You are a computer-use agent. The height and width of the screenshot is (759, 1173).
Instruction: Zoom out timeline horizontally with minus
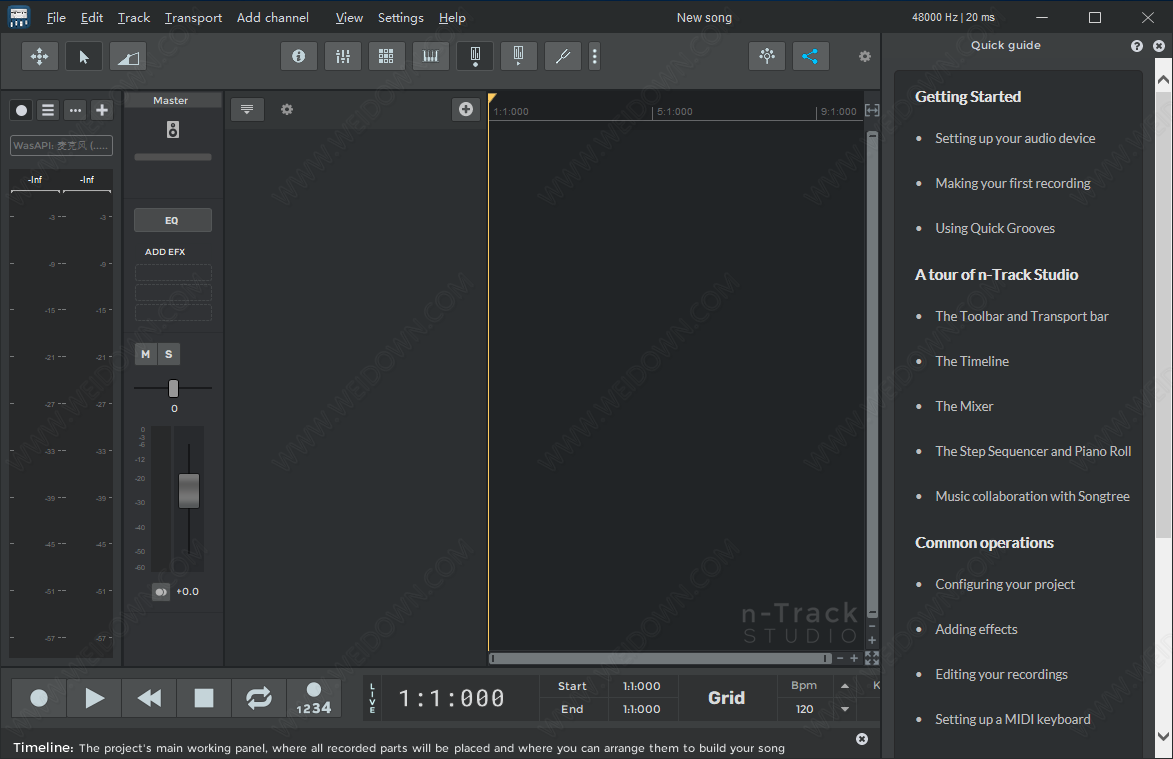840,658
